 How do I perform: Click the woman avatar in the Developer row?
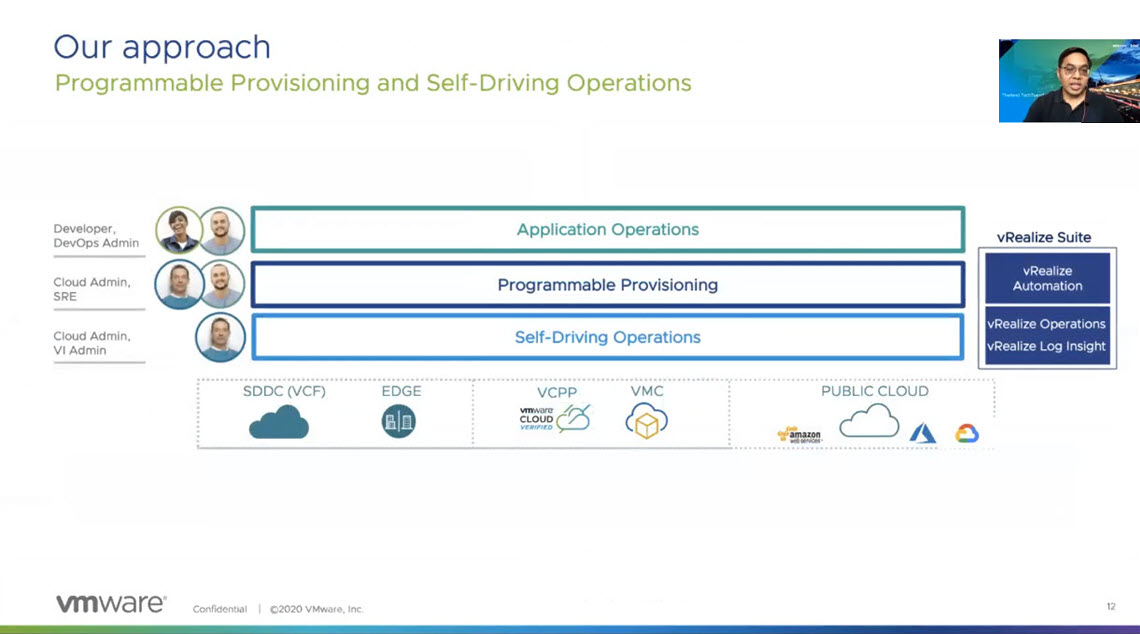tap(178, 230)
